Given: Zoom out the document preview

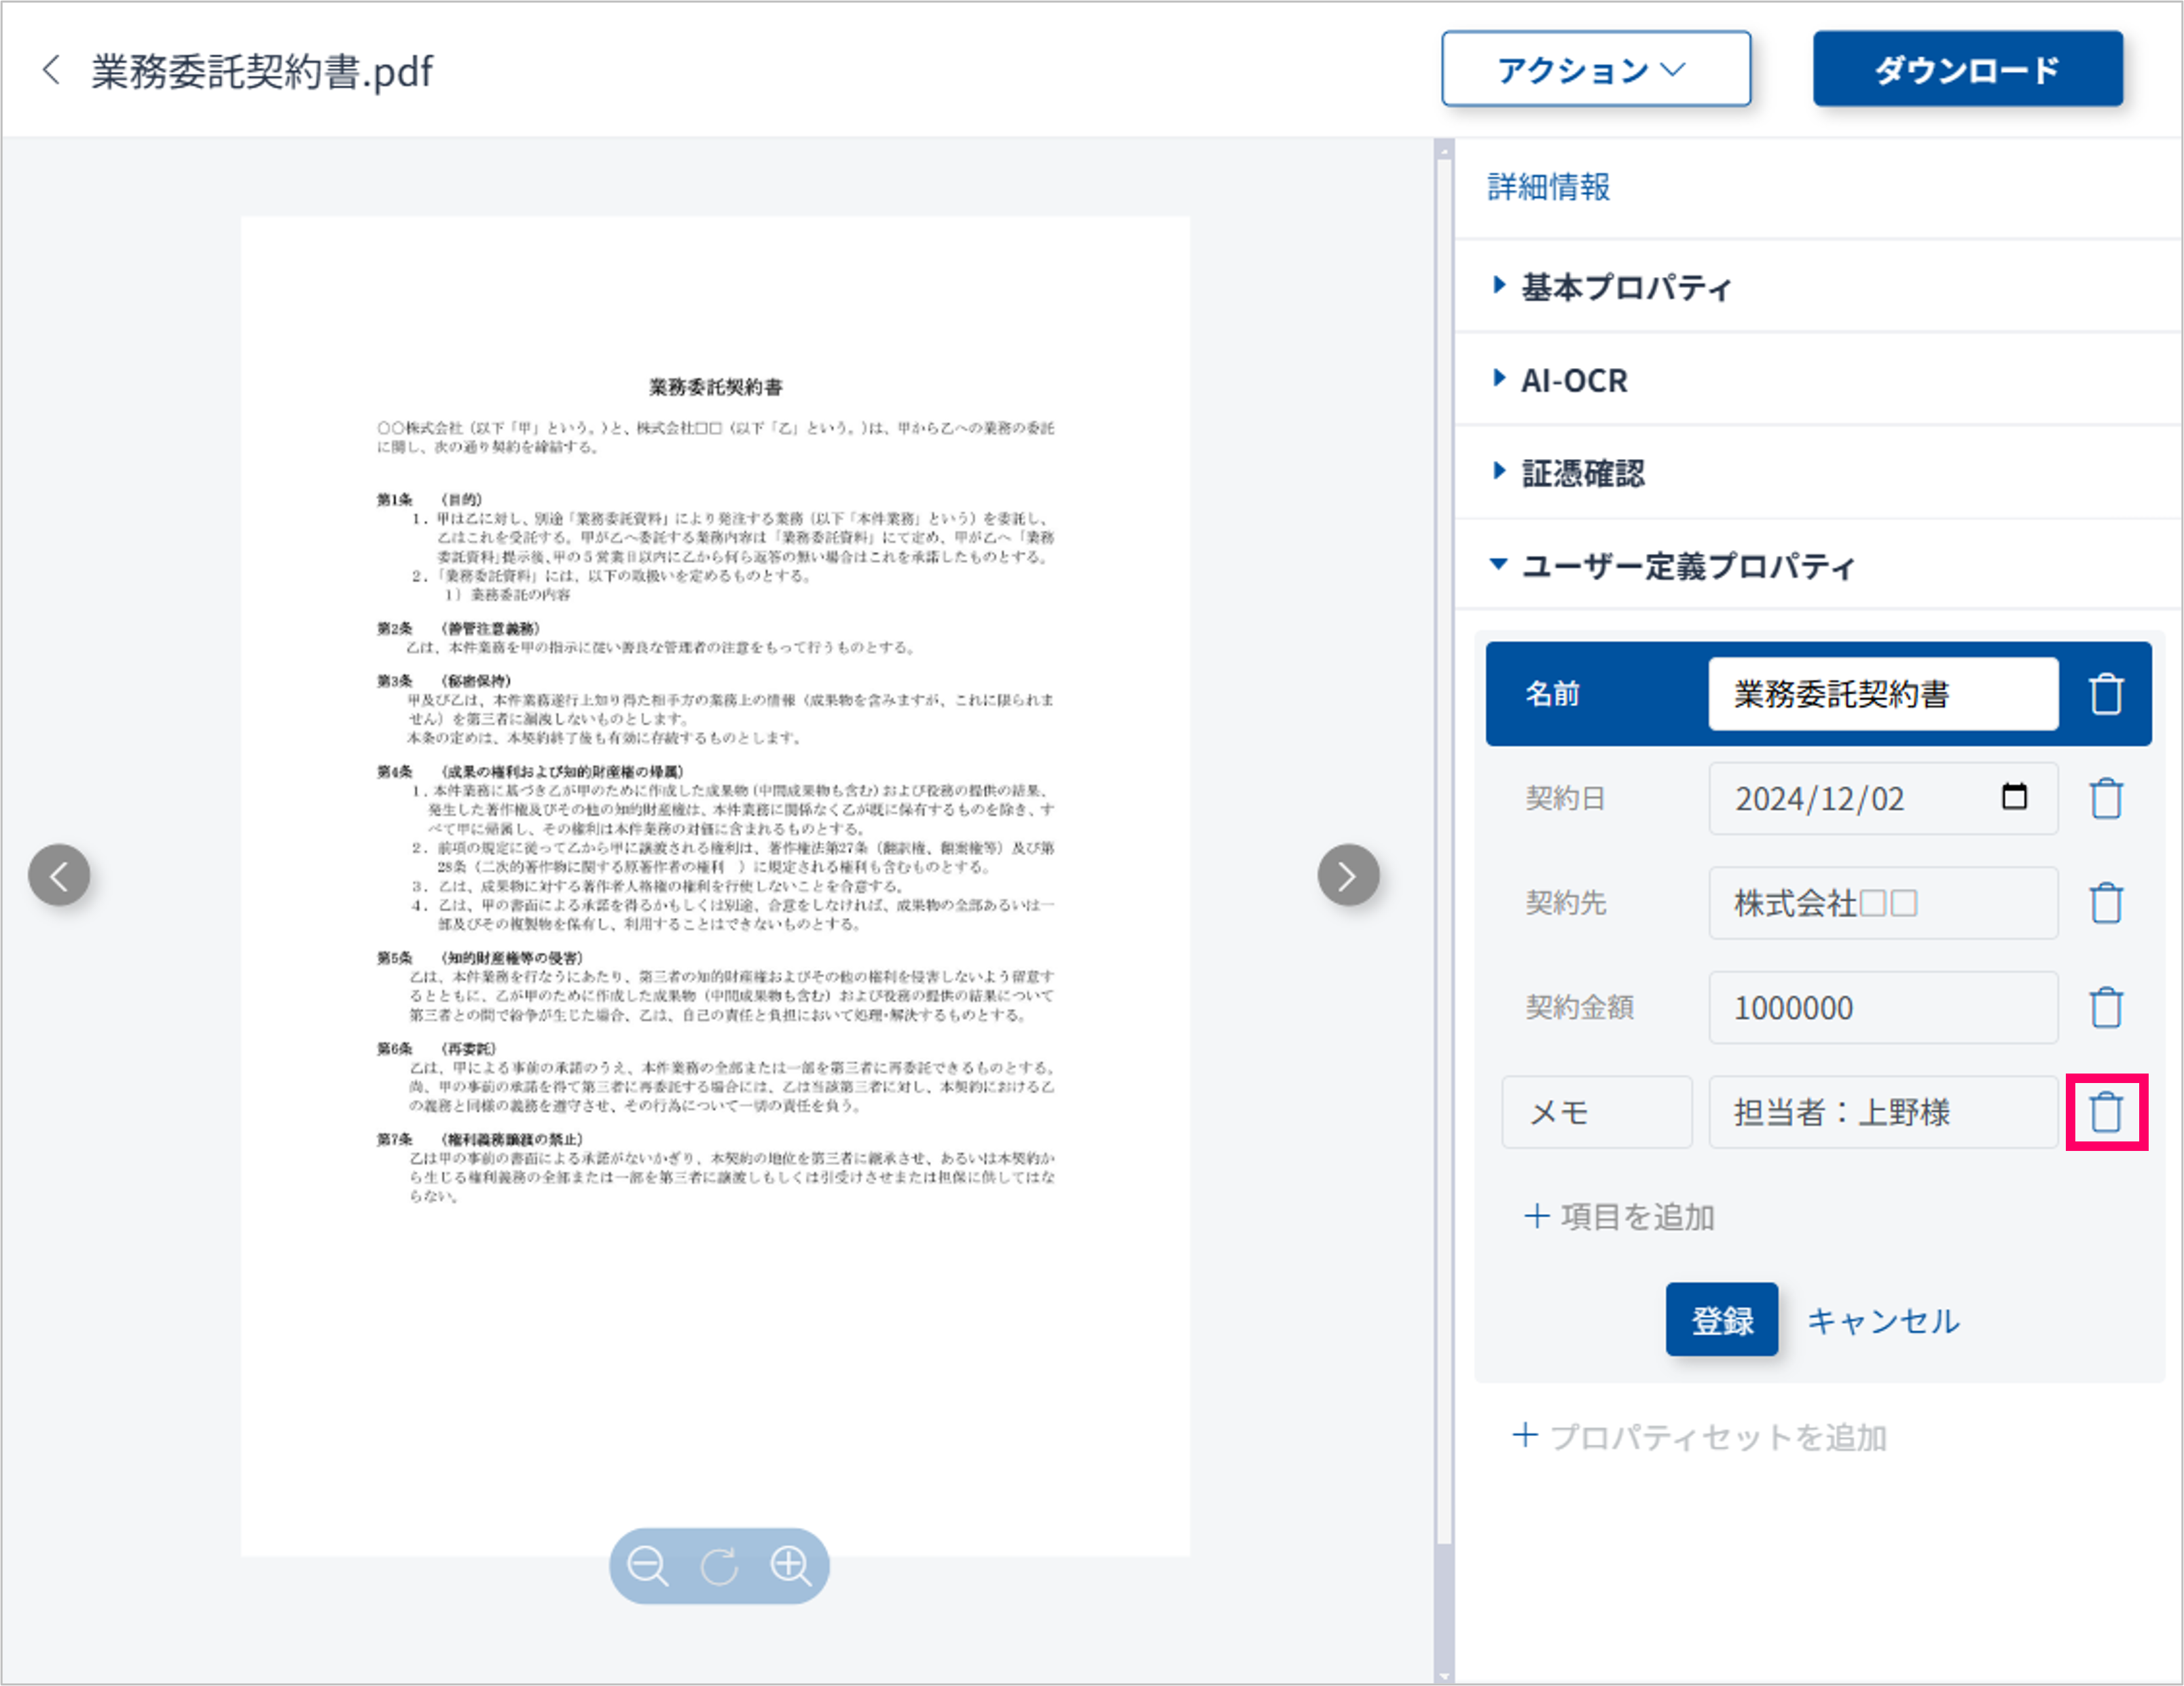Looking at the screenshot, I should (647, 1565).
